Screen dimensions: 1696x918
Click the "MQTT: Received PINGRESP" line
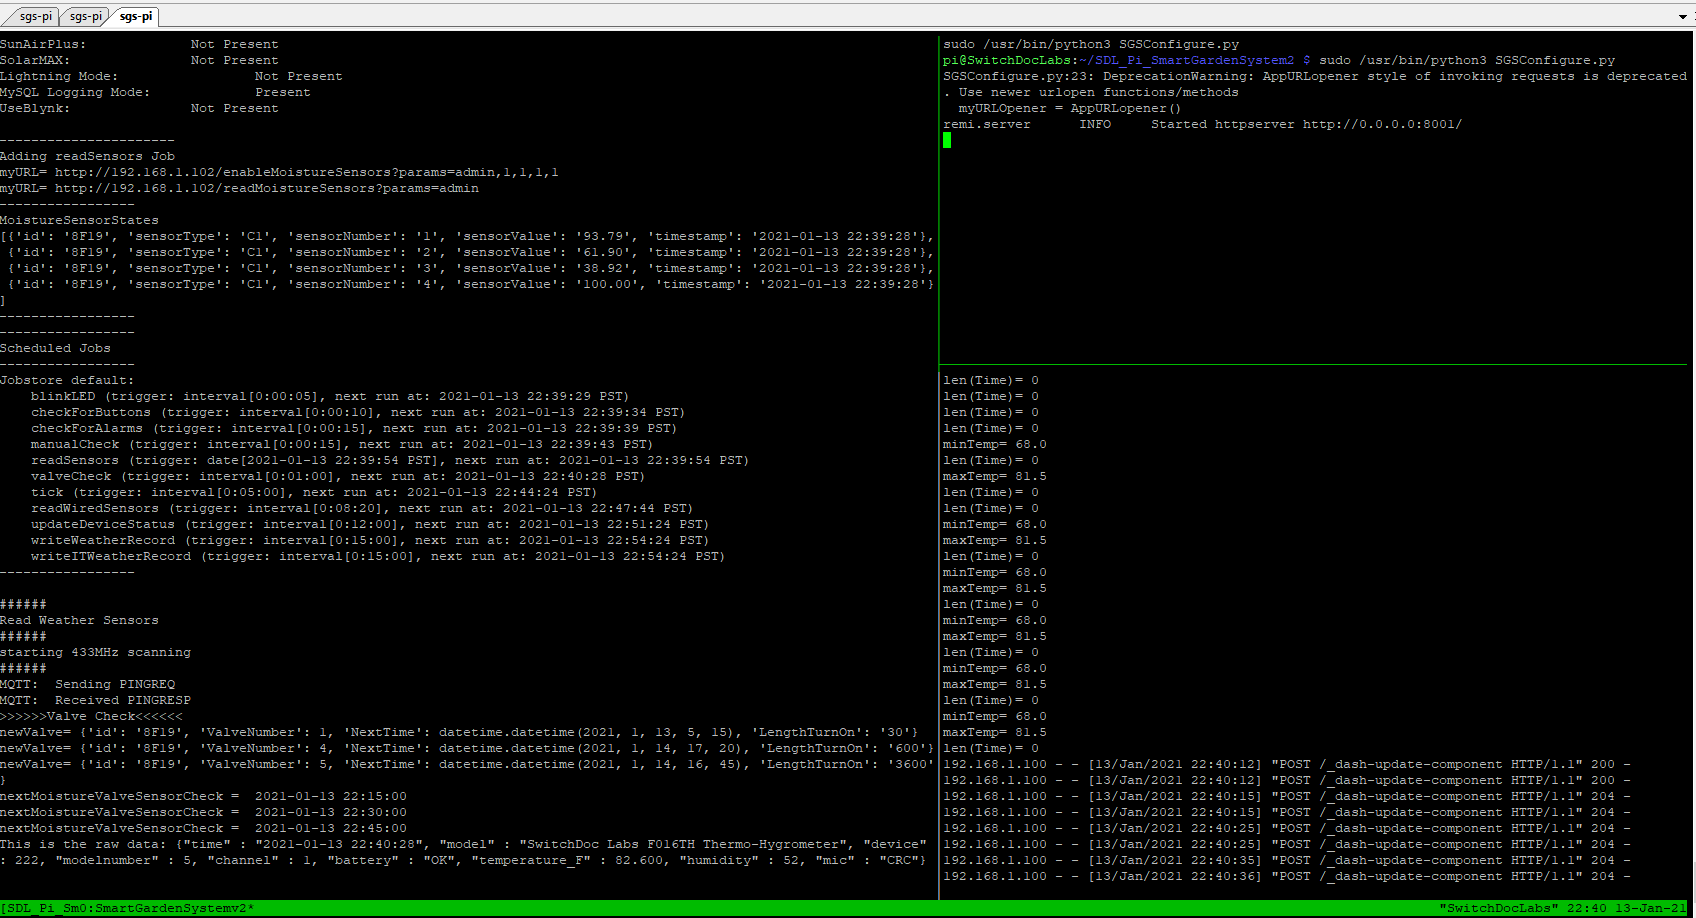[95, 700]
